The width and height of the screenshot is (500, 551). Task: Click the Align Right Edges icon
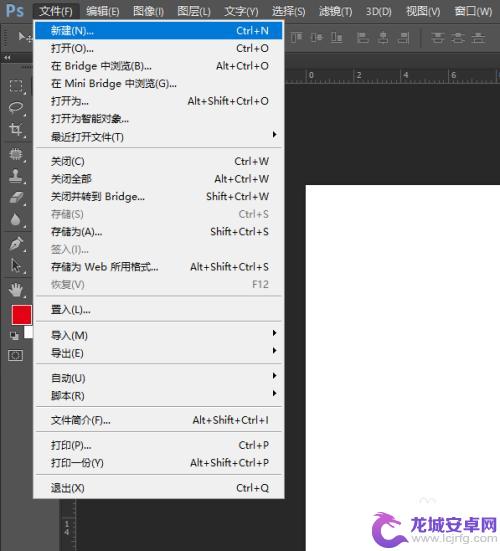[x=403, y=38]
